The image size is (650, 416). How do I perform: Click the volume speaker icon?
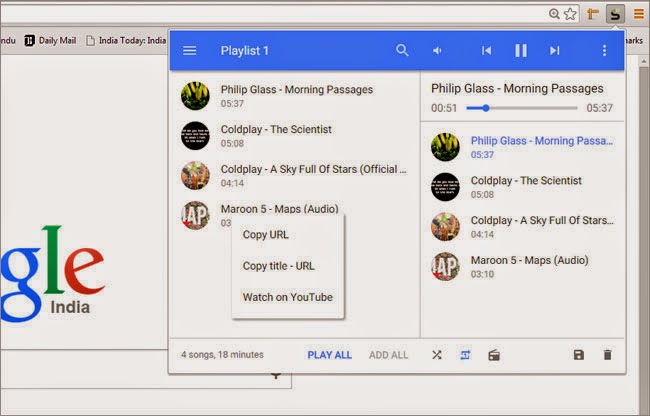pyautogui.click(x=437, y=51)
